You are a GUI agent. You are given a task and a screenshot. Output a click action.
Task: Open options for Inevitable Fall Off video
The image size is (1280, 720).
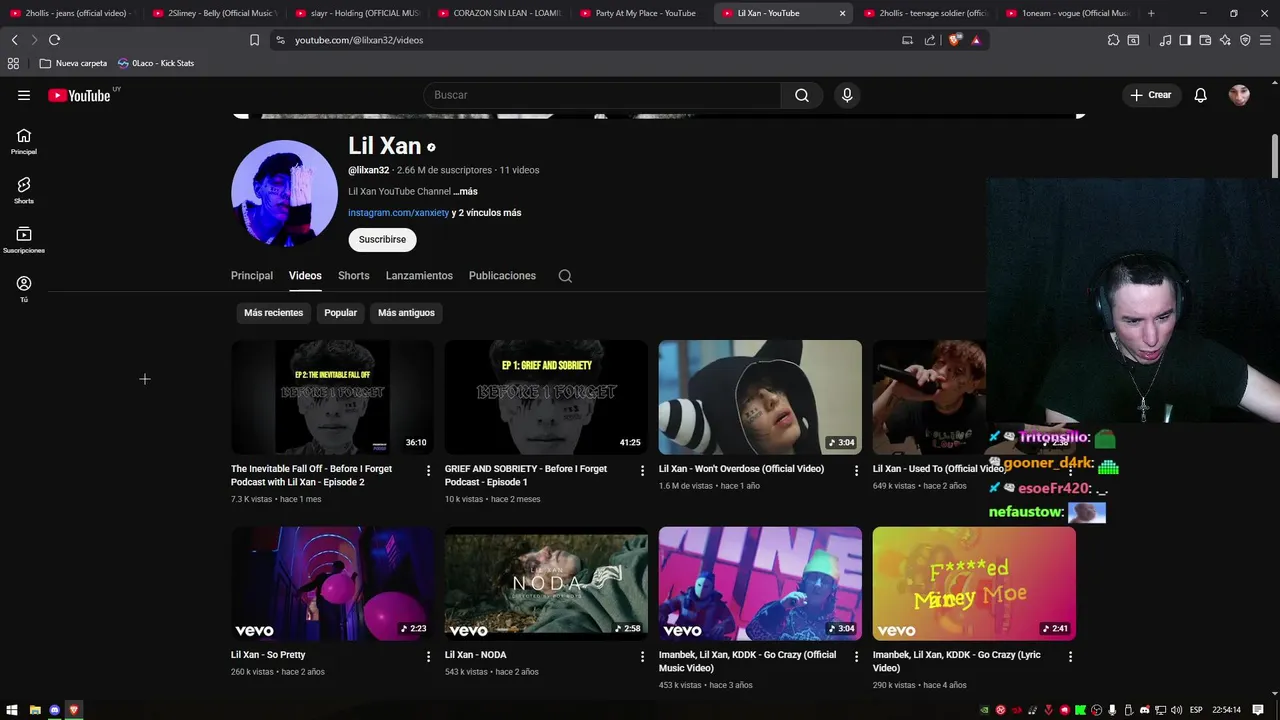click(429, 470)
